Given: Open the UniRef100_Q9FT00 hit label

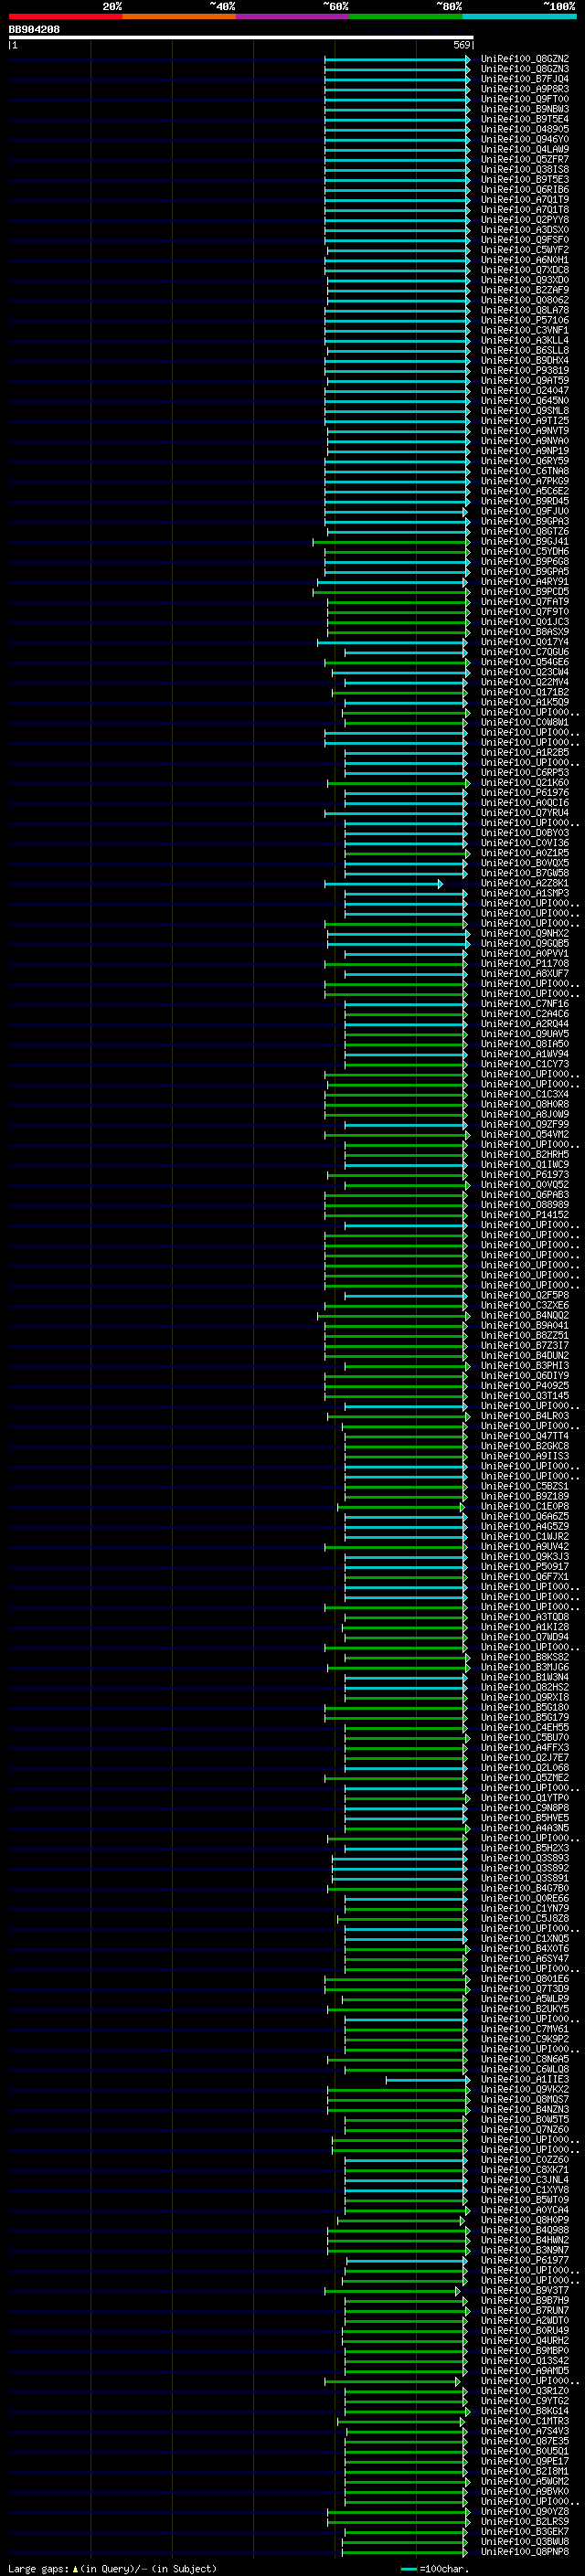Looking at the screenshot, I should tap(525, 99).
